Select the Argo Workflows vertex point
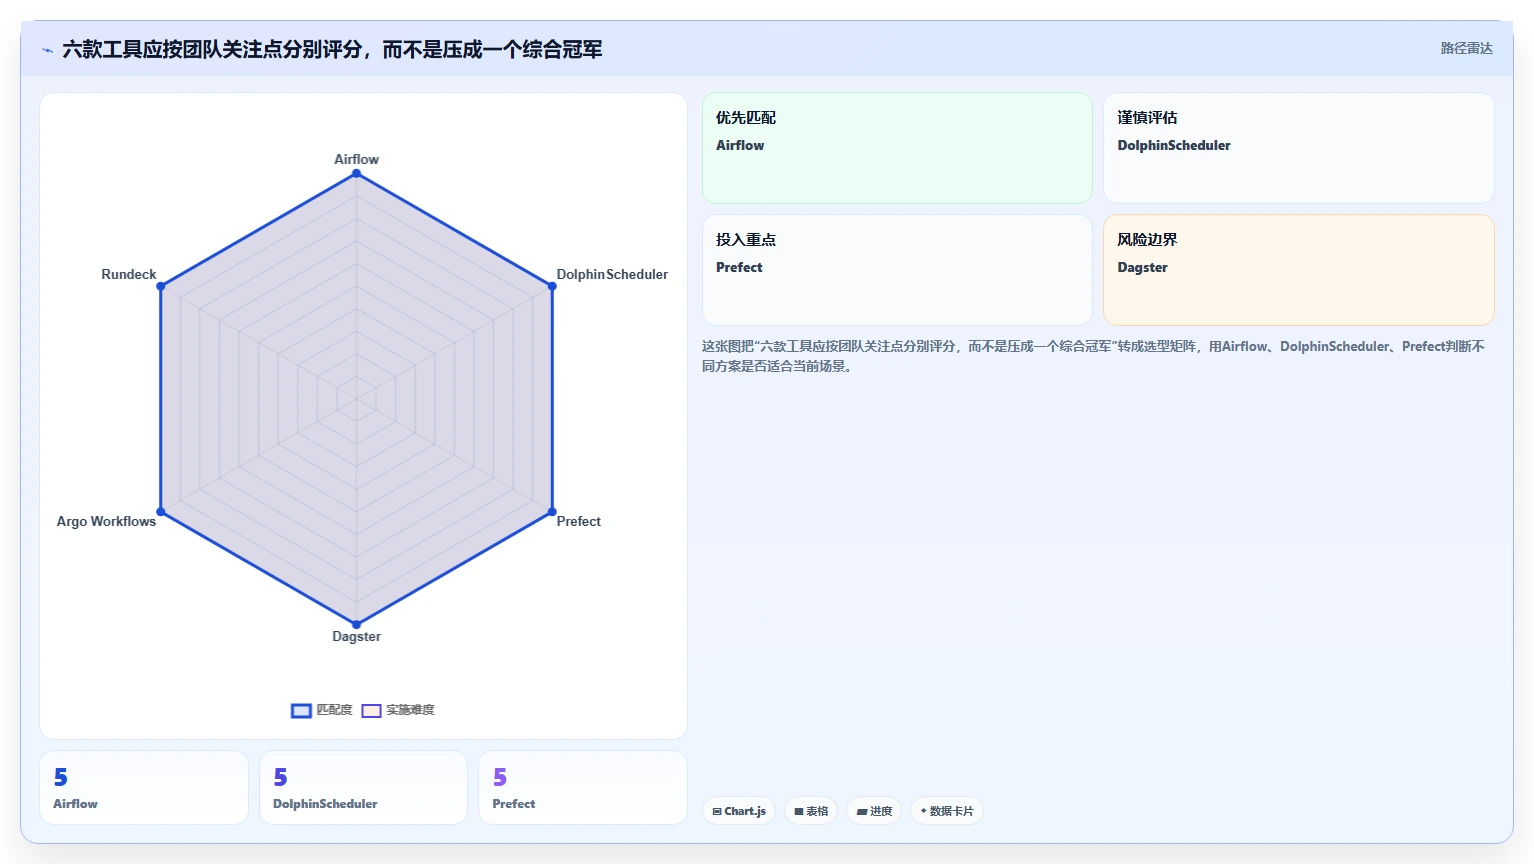1534x864 pixels. point(161,512)
